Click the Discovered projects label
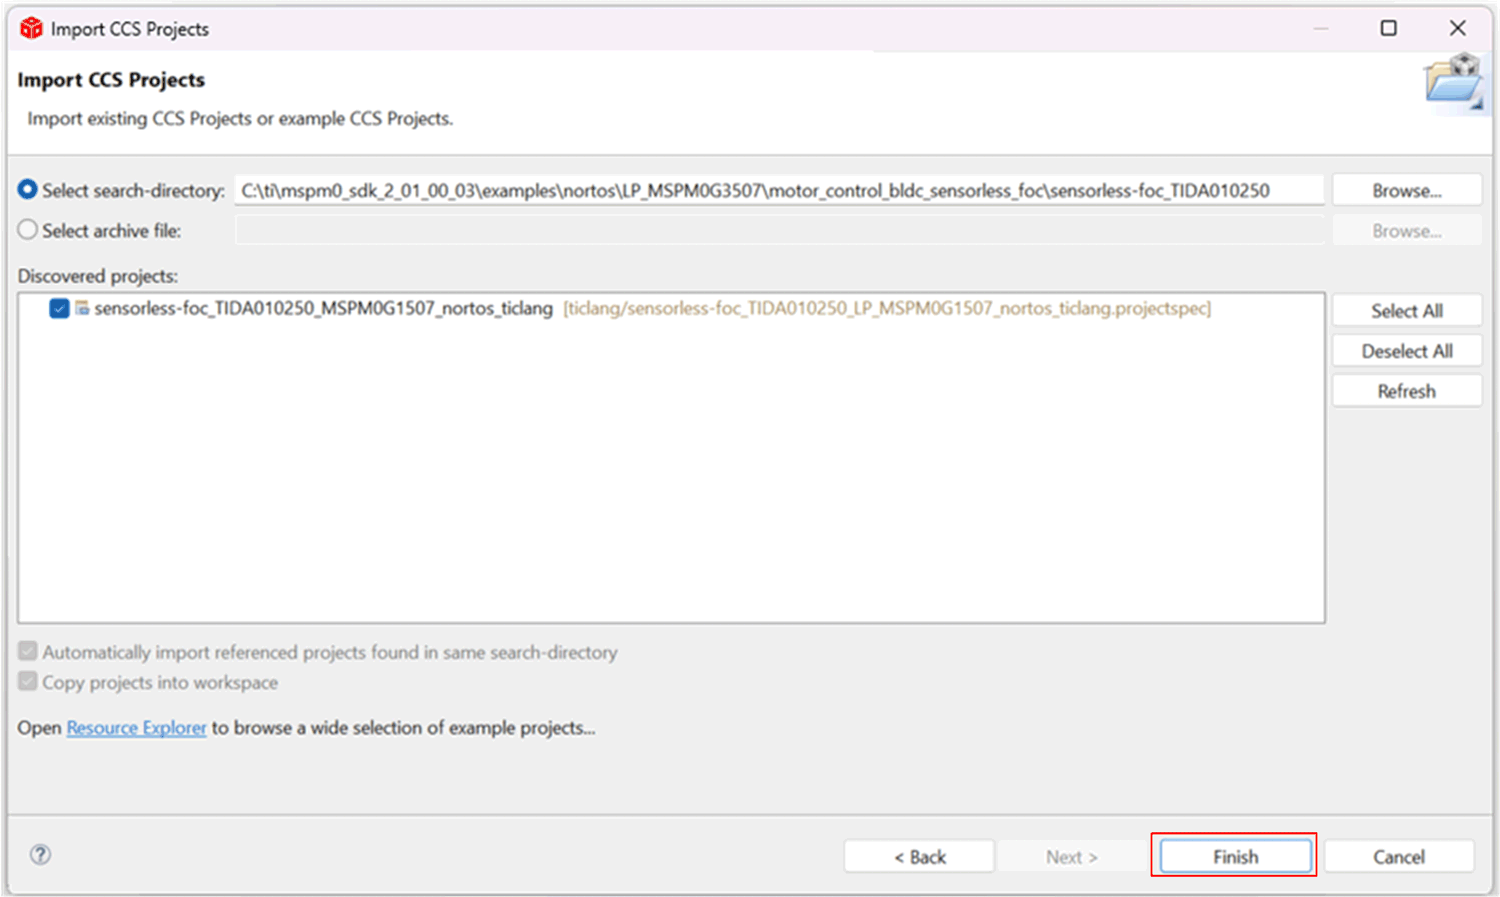 pyautogui.click(x=98, y=276)
